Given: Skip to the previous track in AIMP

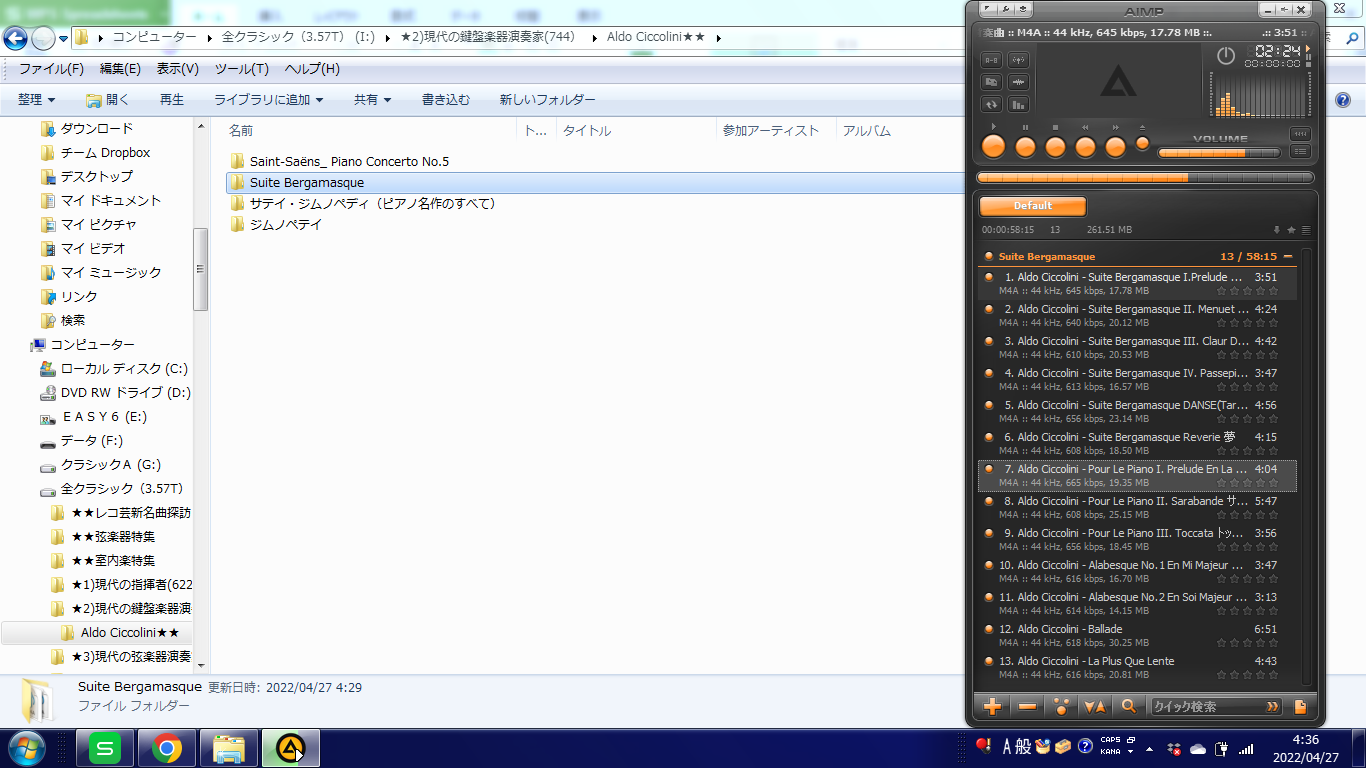Looking at the screenshot, I should click(x=1085, y=146).
